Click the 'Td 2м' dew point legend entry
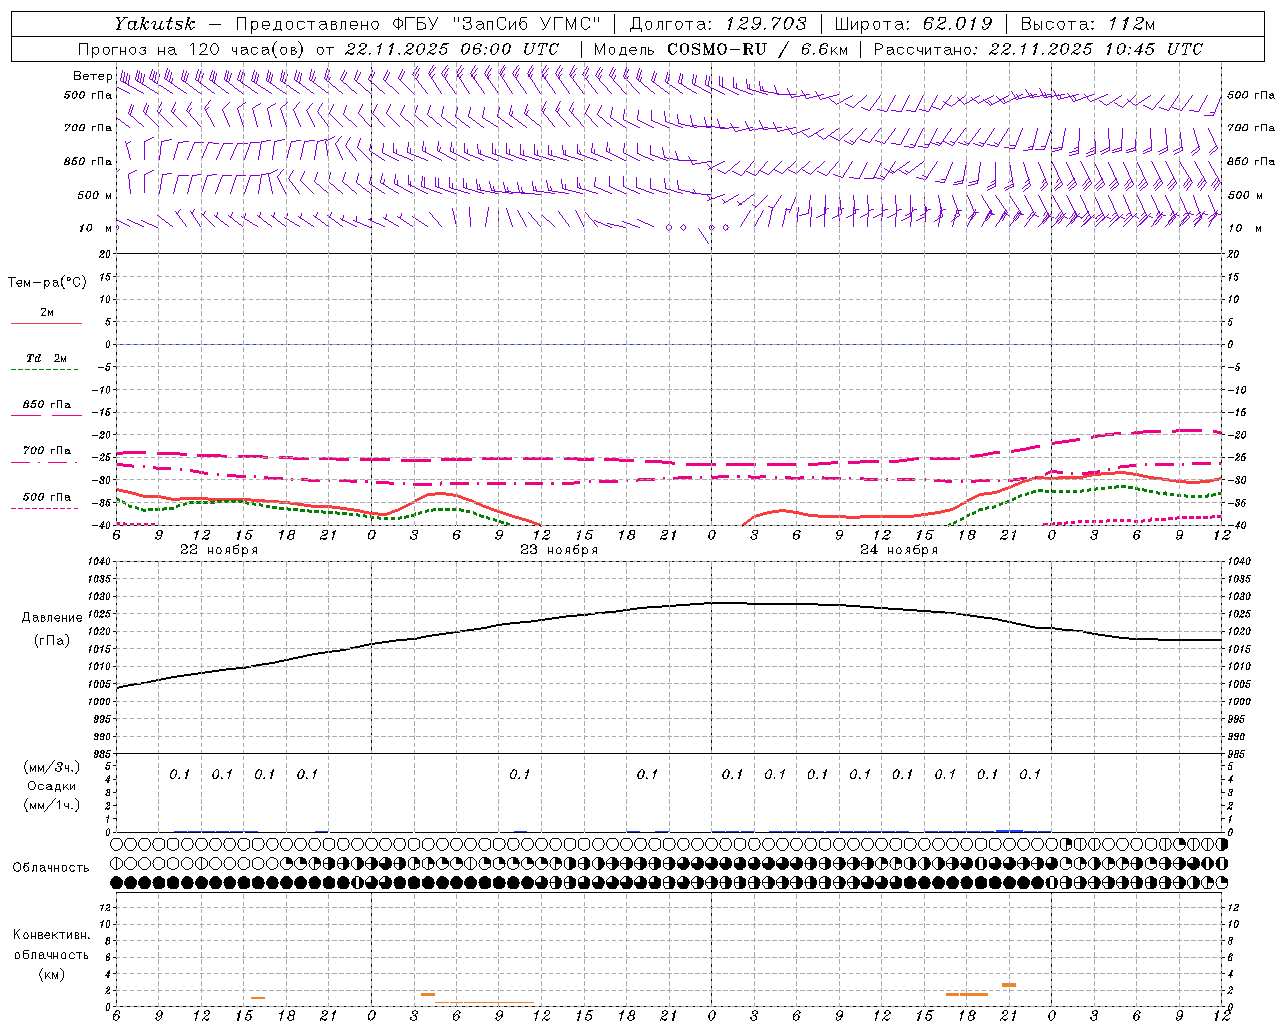The width and height of the screenshot is (1280, 1024). pyautogui.click(x=47, y=358)
